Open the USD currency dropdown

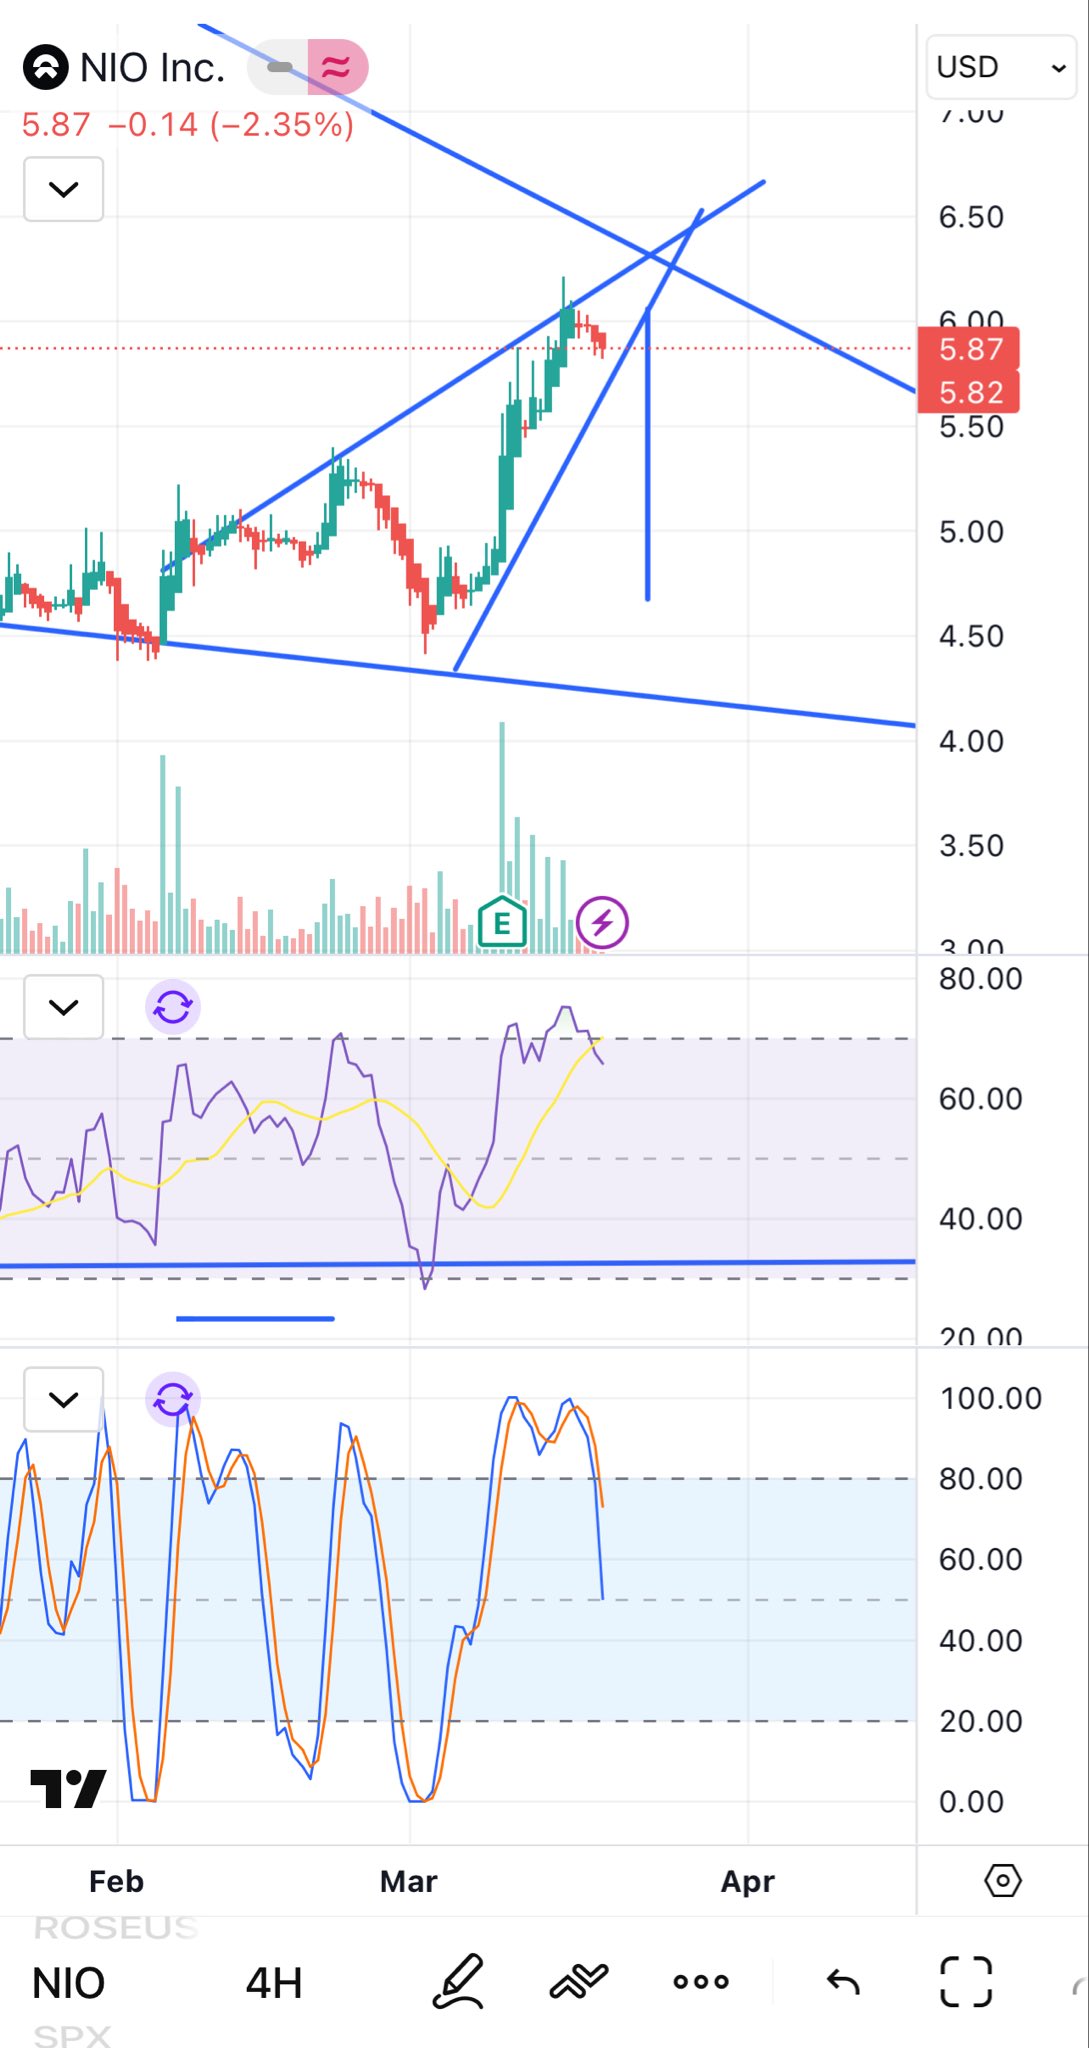[1001, 67]
